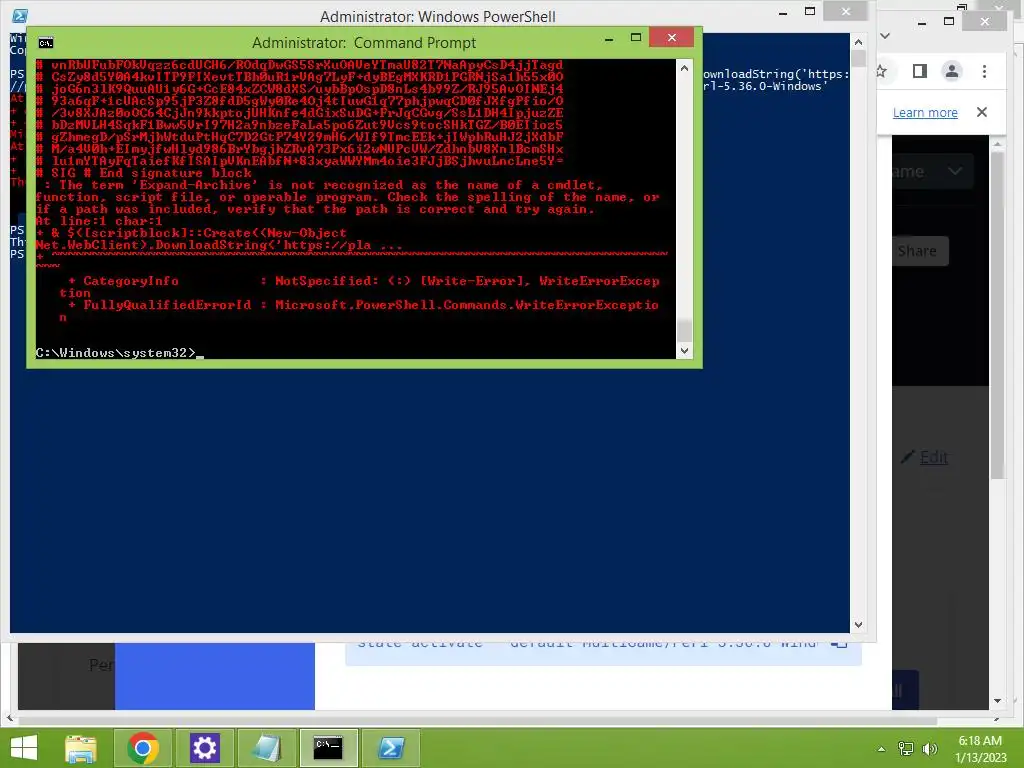1024x768 pixels.
Task: Open the Learn more link in Chrome
Action: (925, 112)
